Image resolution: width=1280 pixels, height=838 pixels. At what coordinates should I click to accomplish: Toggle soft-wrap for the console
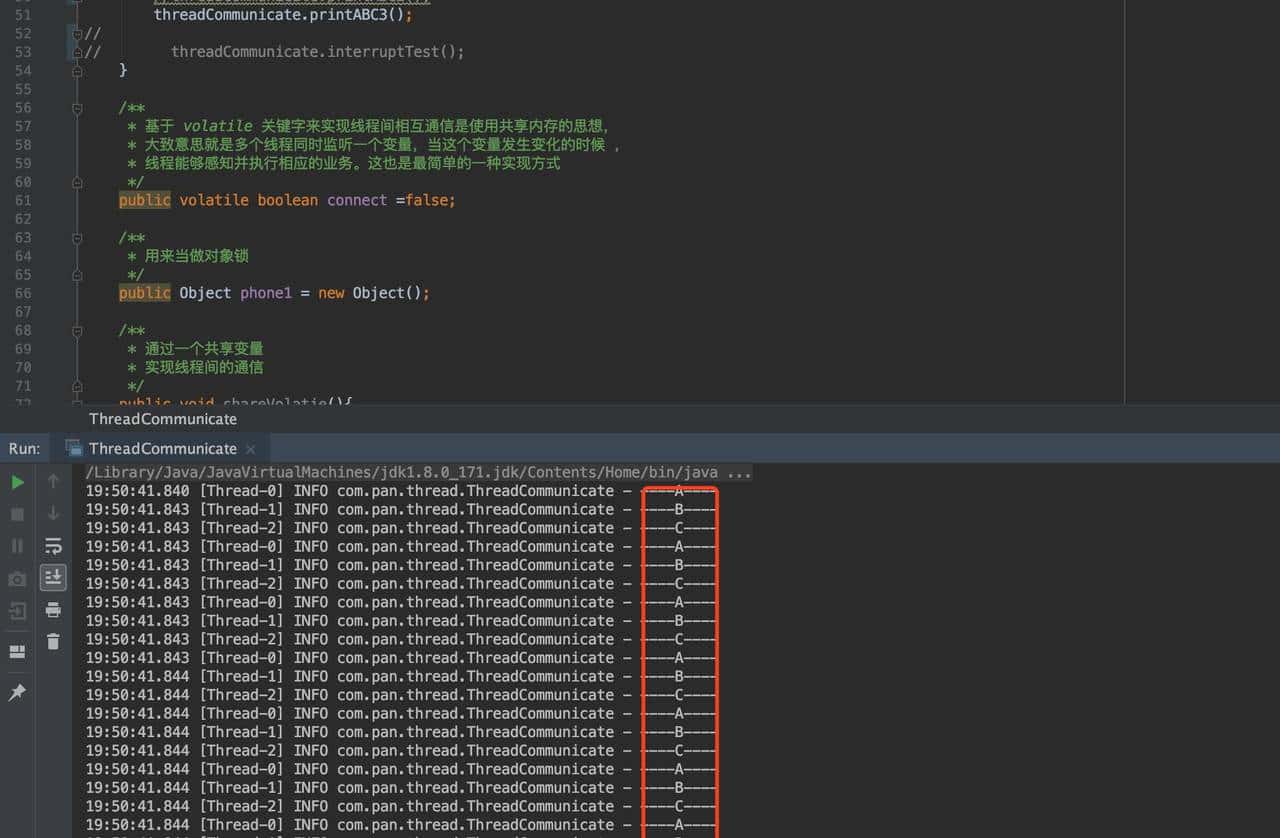pos(53,546)
